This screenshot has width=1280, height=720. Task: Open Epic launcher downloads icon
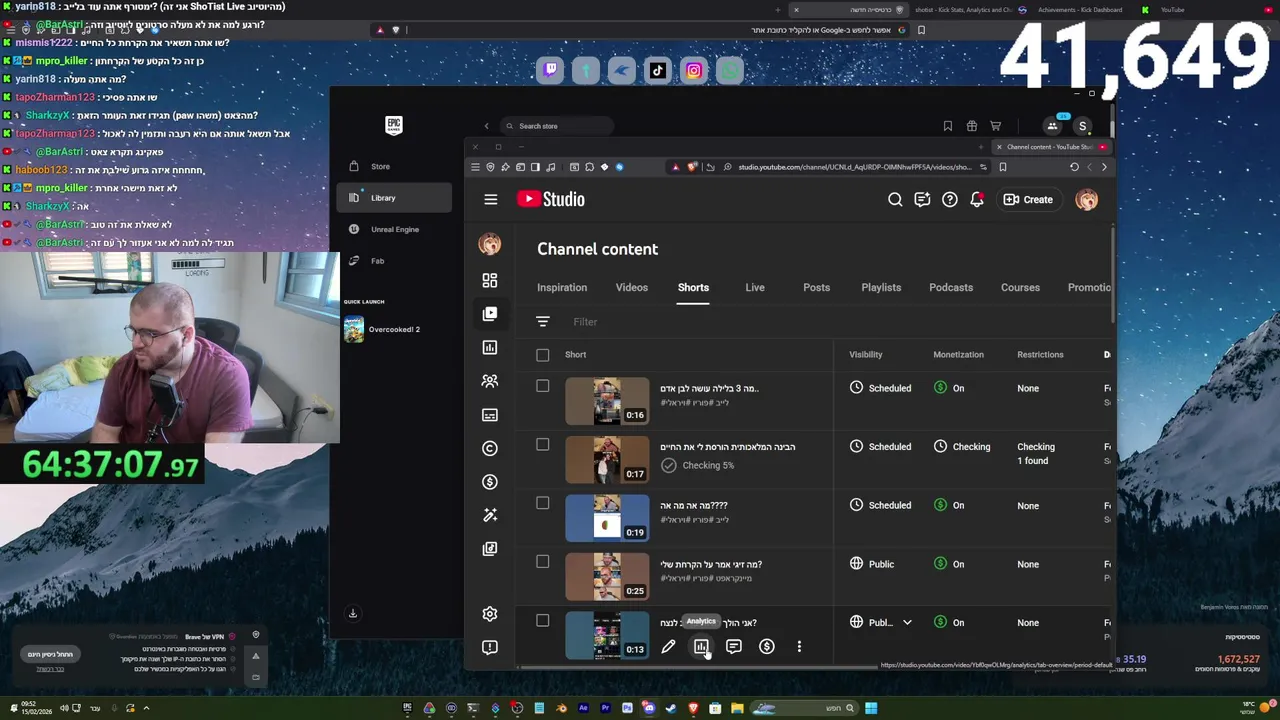point(353,614)
